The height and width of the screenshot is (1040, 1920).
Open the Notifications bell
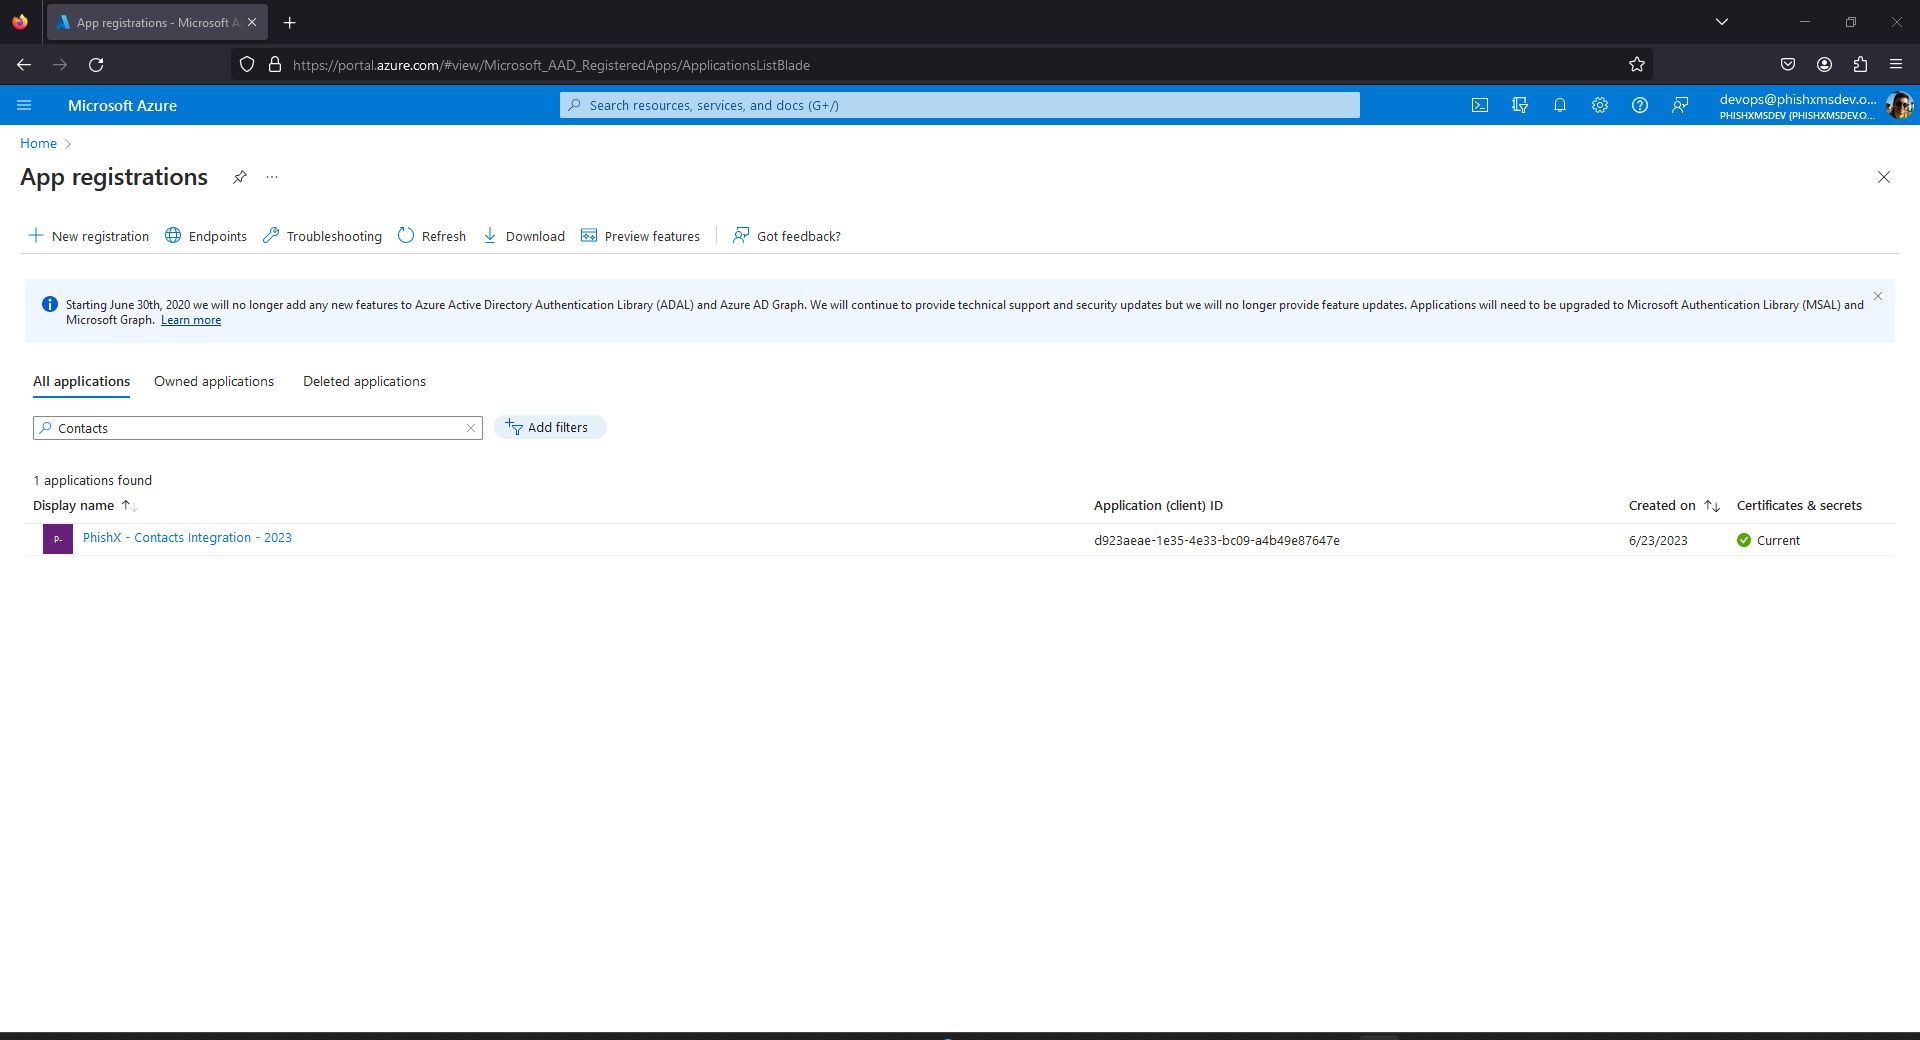1560,105
